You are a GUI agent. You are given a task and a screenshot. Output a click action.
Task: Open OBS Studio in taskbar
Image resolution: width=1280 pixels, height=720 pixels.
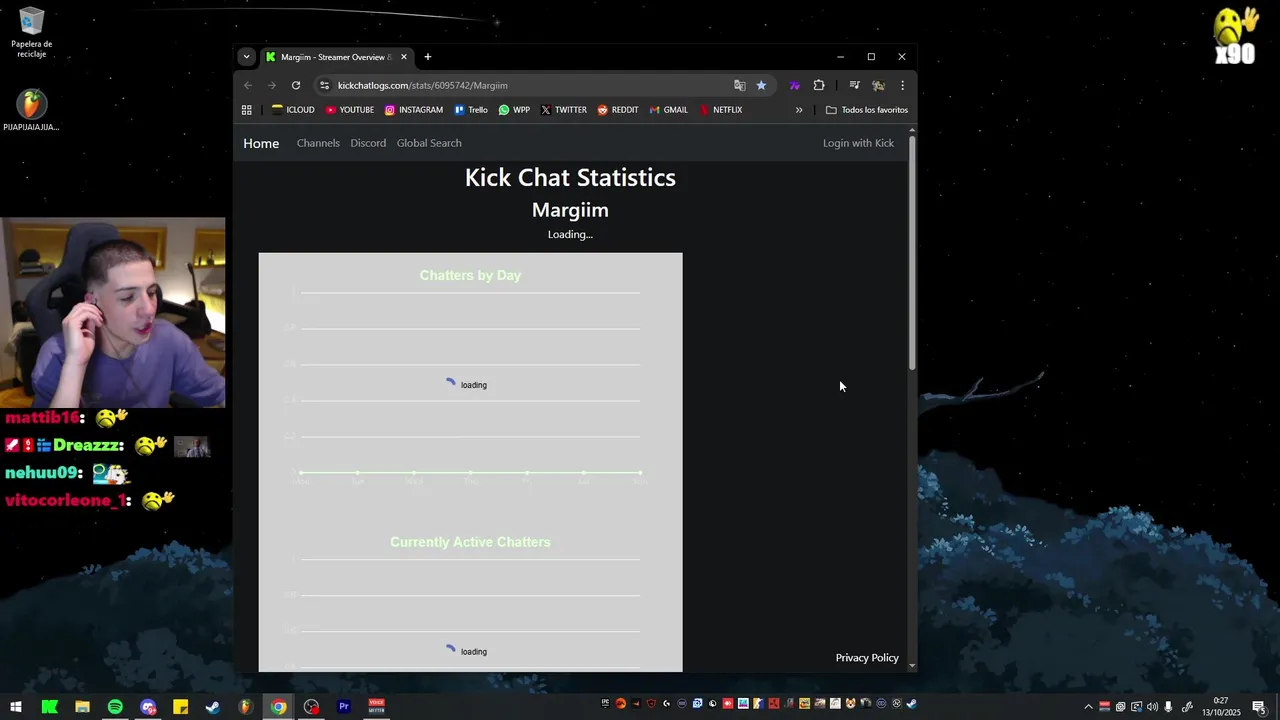[312, 707]
